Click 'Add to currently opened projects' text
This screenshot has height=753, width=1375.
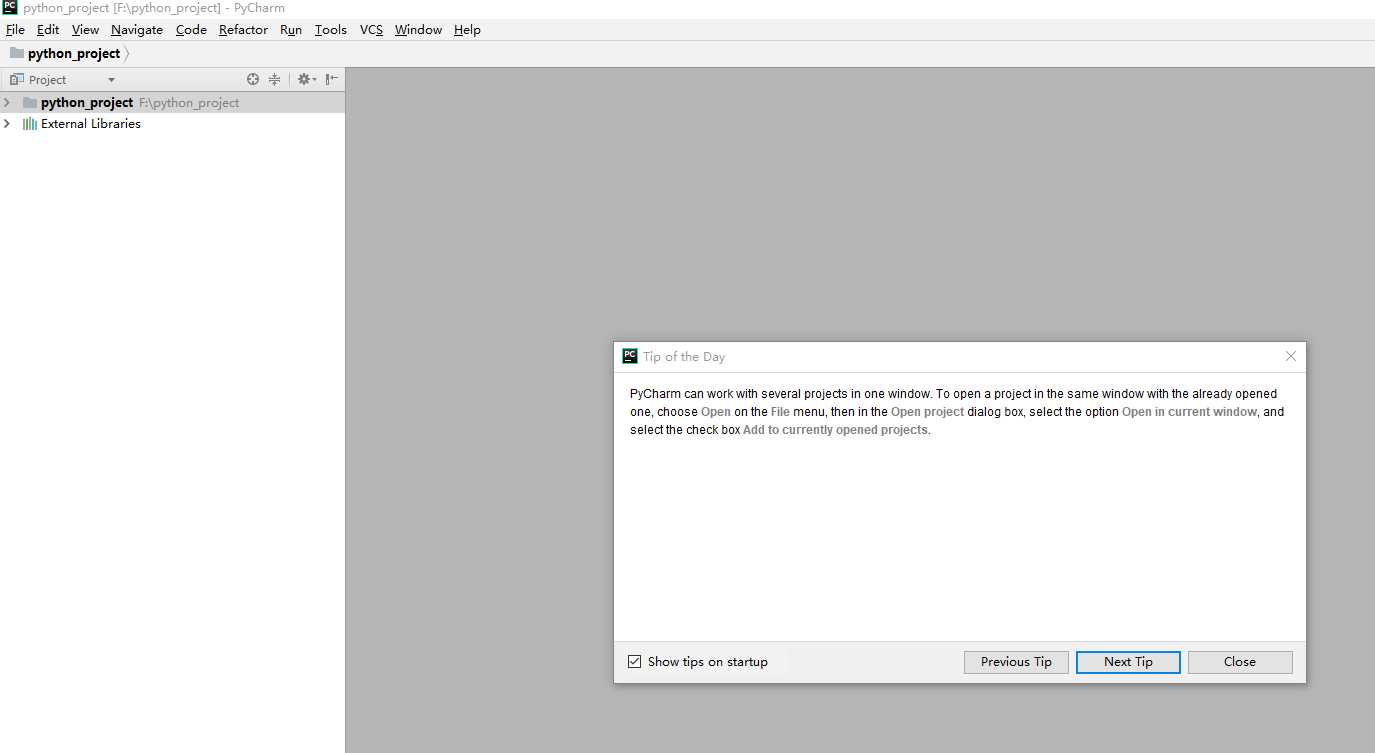(x=836, y=430)
